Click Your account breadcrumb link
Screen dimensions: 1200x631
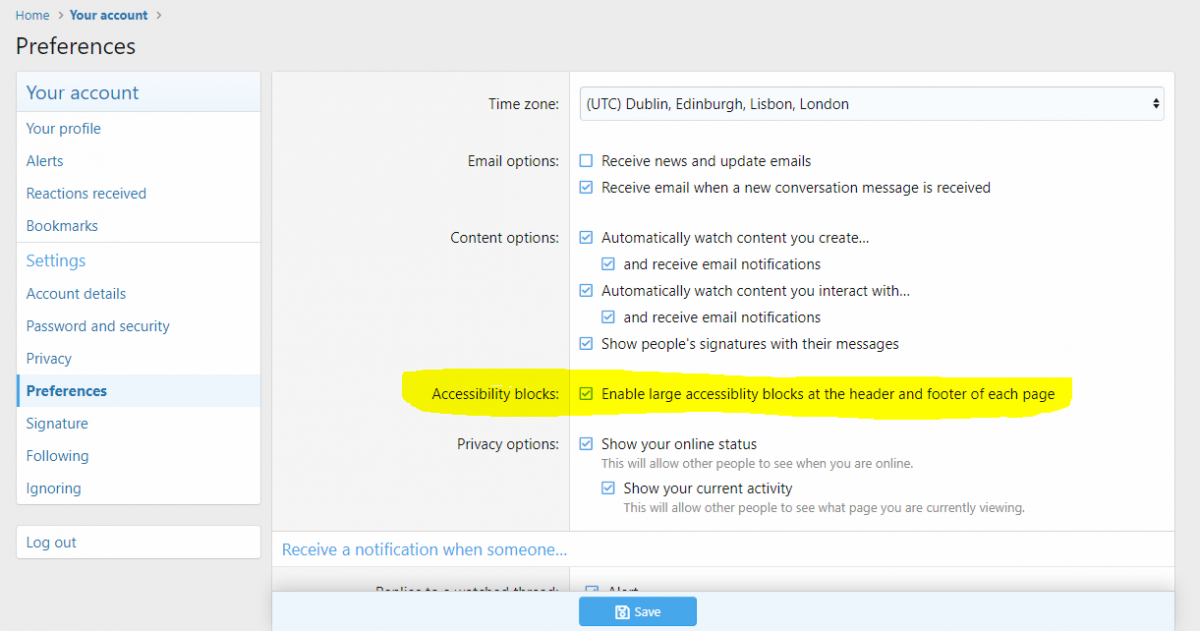[x=109, y=15]
